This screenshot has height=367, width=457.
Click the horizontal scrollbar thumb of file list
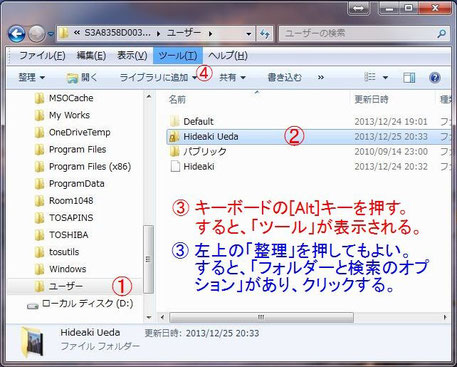(261, 317)
